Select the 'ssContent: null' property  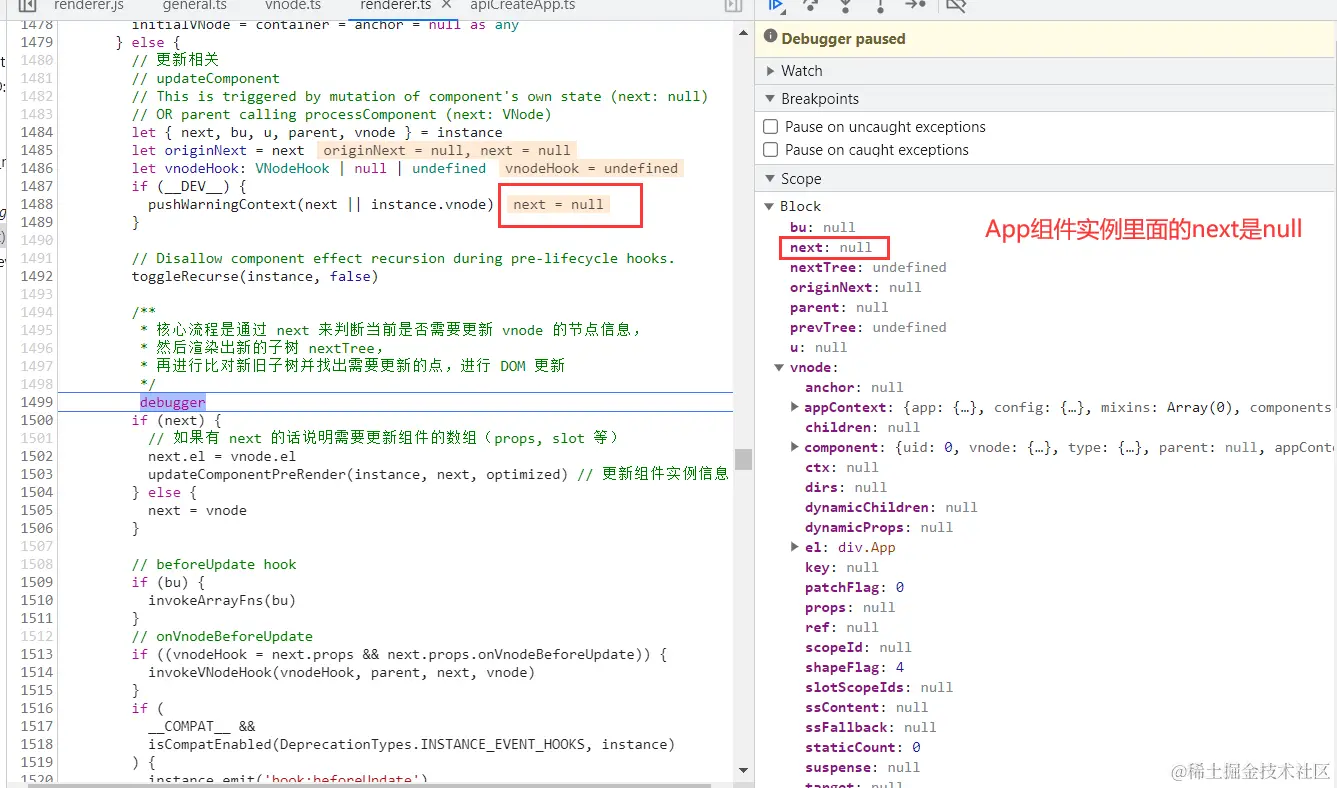coord(867,707)
